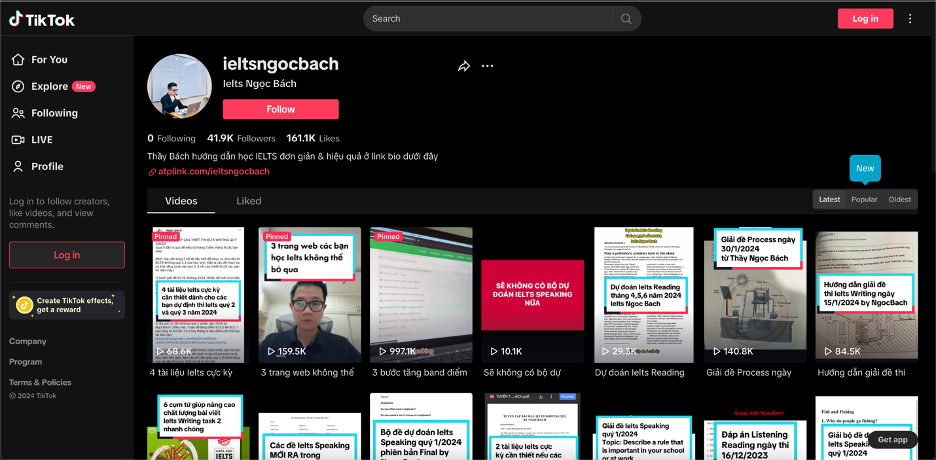Screen dimensions: 936x460
Task: Open the profile more options dots
Action: [488, 66]
